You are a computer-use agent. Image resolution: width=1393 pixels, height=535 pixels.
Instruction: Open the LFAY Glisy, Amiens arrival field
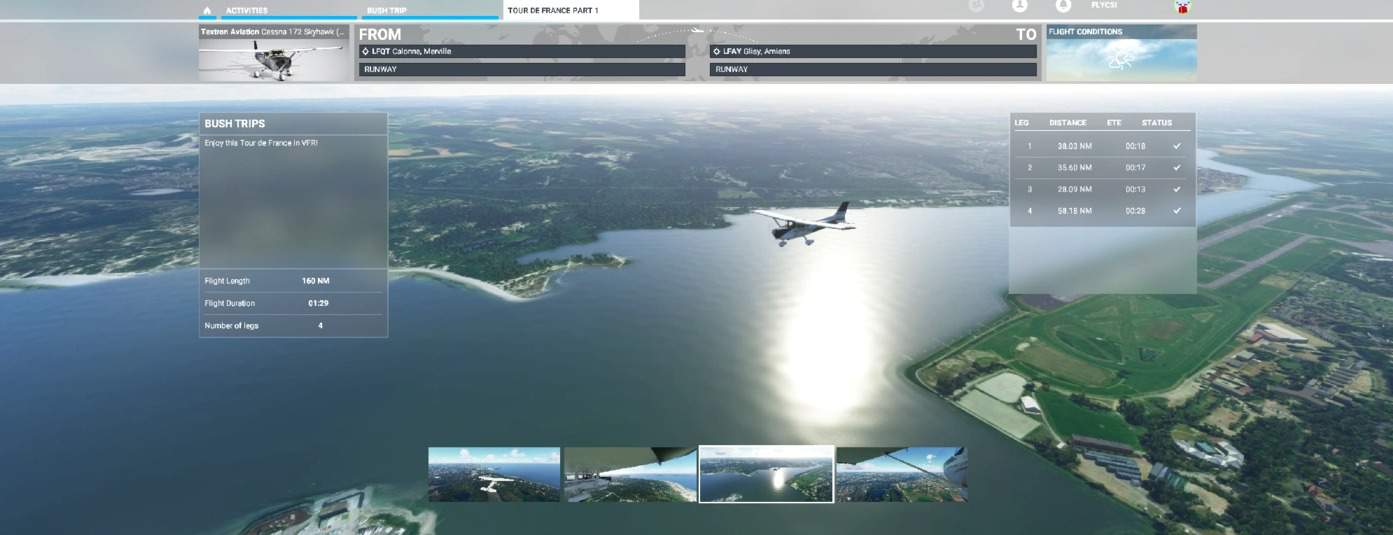[x=873, y=51]
